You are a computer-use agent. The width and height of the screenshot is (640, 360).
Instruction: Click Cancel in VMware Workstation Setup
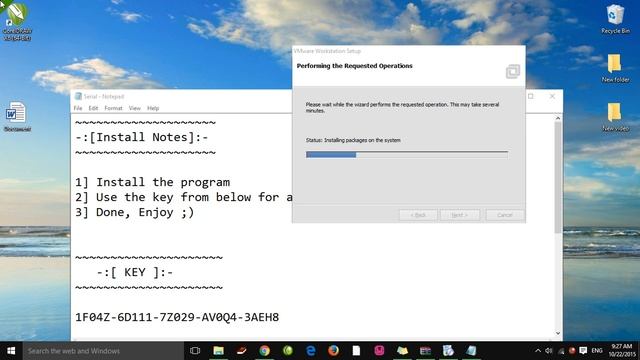click(505, 215)
